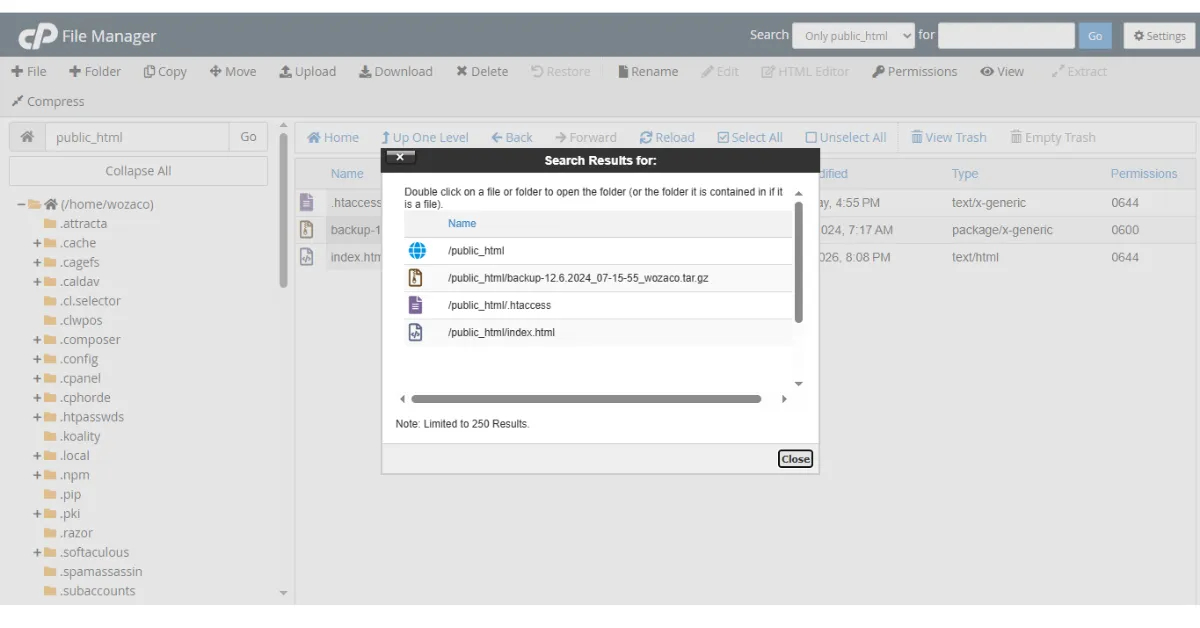Viewport: 1200px width, 628px height.
Task: Open View Trash
Action: point(948,137)
